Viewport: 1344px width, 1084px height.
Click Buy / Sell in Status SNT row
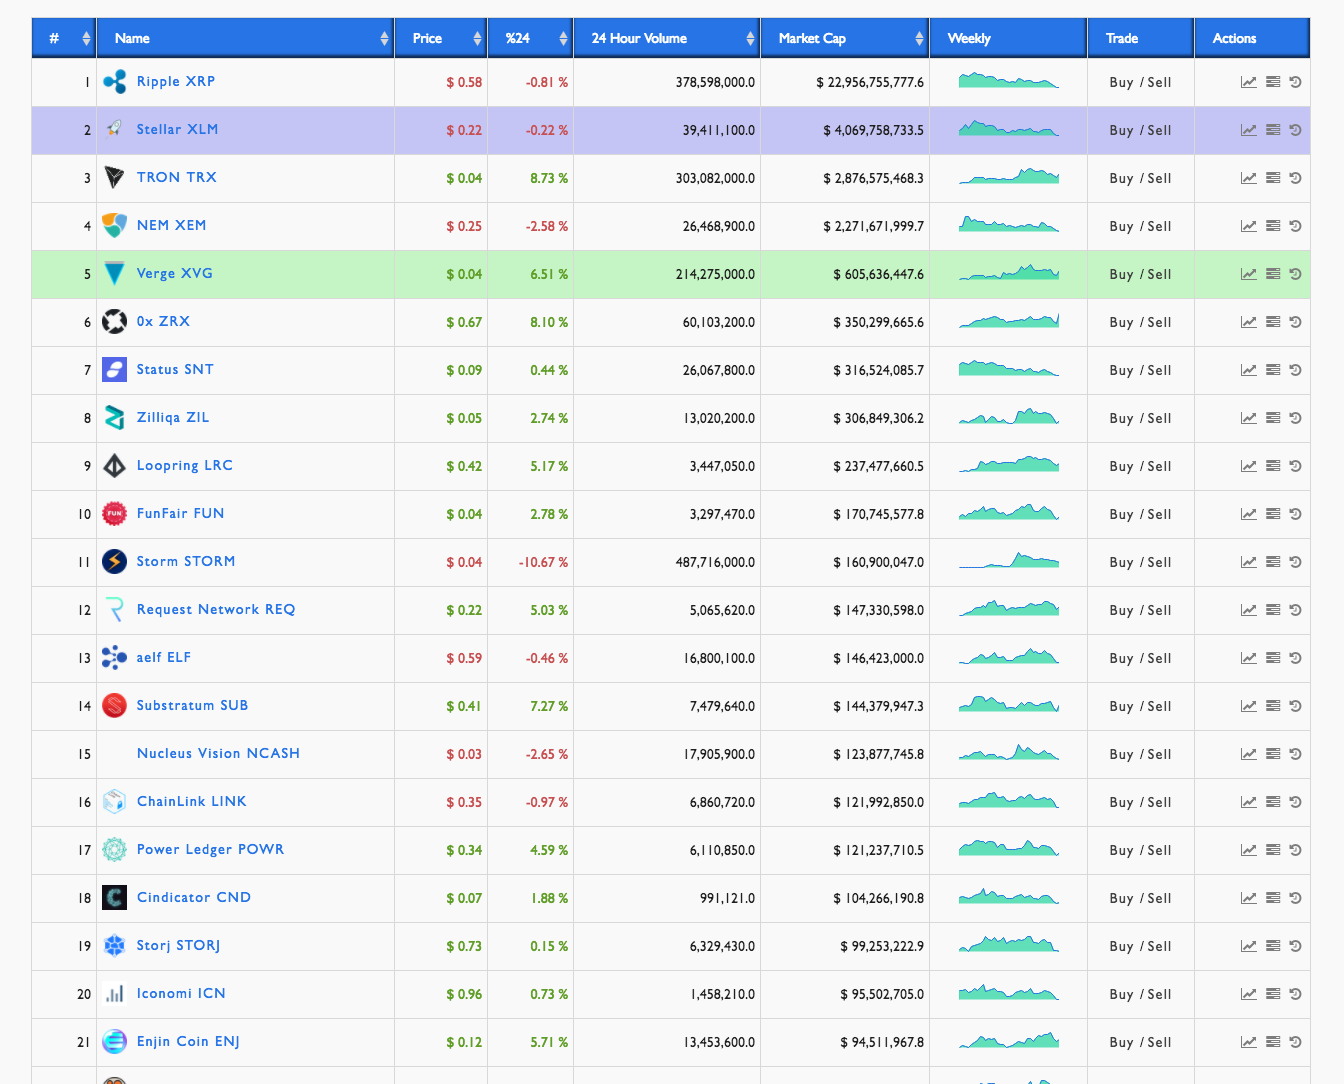tap(1140, 370)
